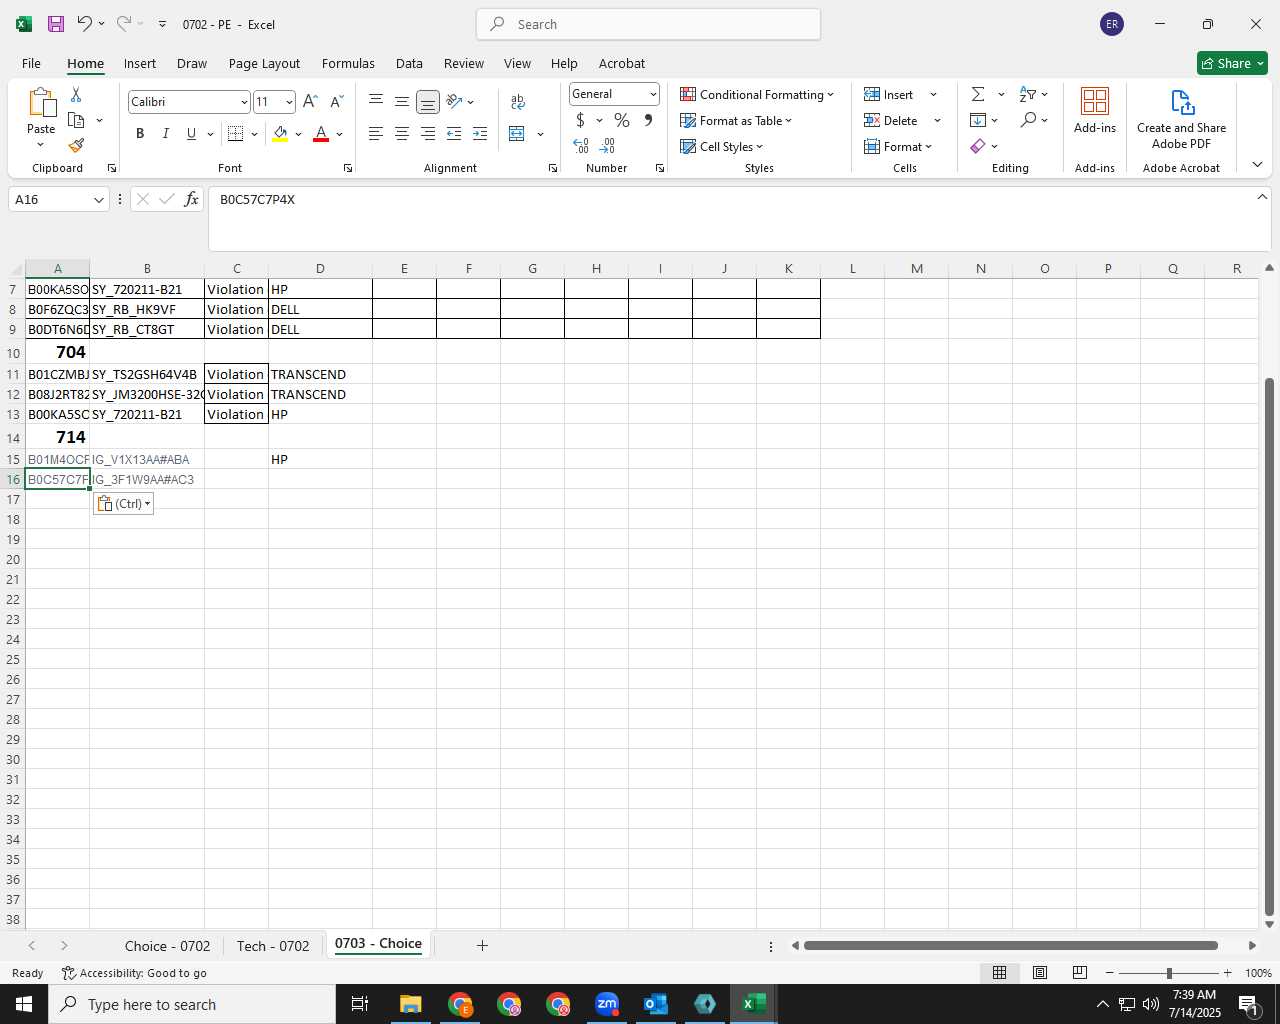Viewport: 1280px width, 1024px height.
Task: Toggle Center horizontal alignment
Action: (x=402, y=133)
